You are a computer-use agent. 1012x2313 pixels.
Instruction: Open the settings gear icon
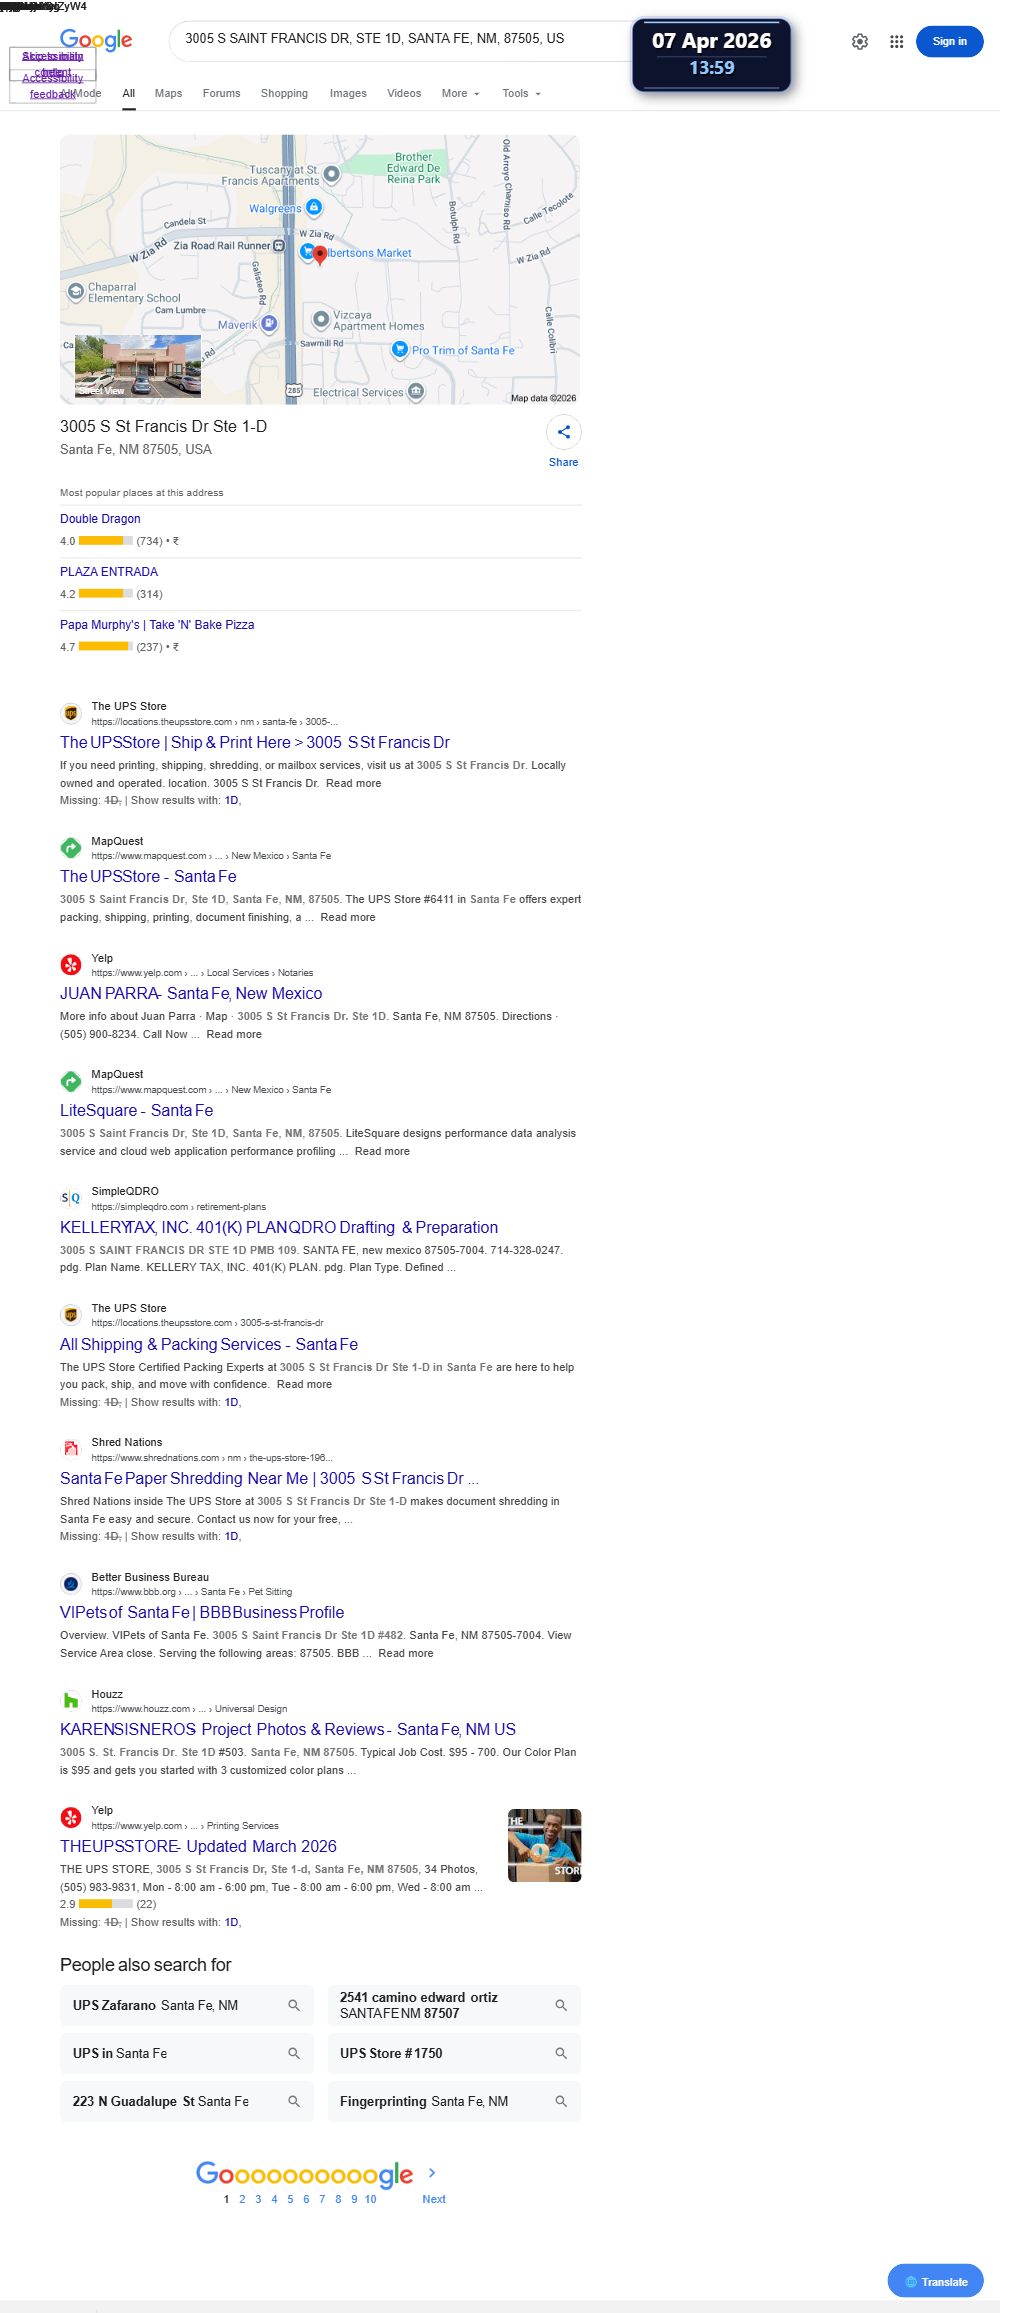(860, 42)
